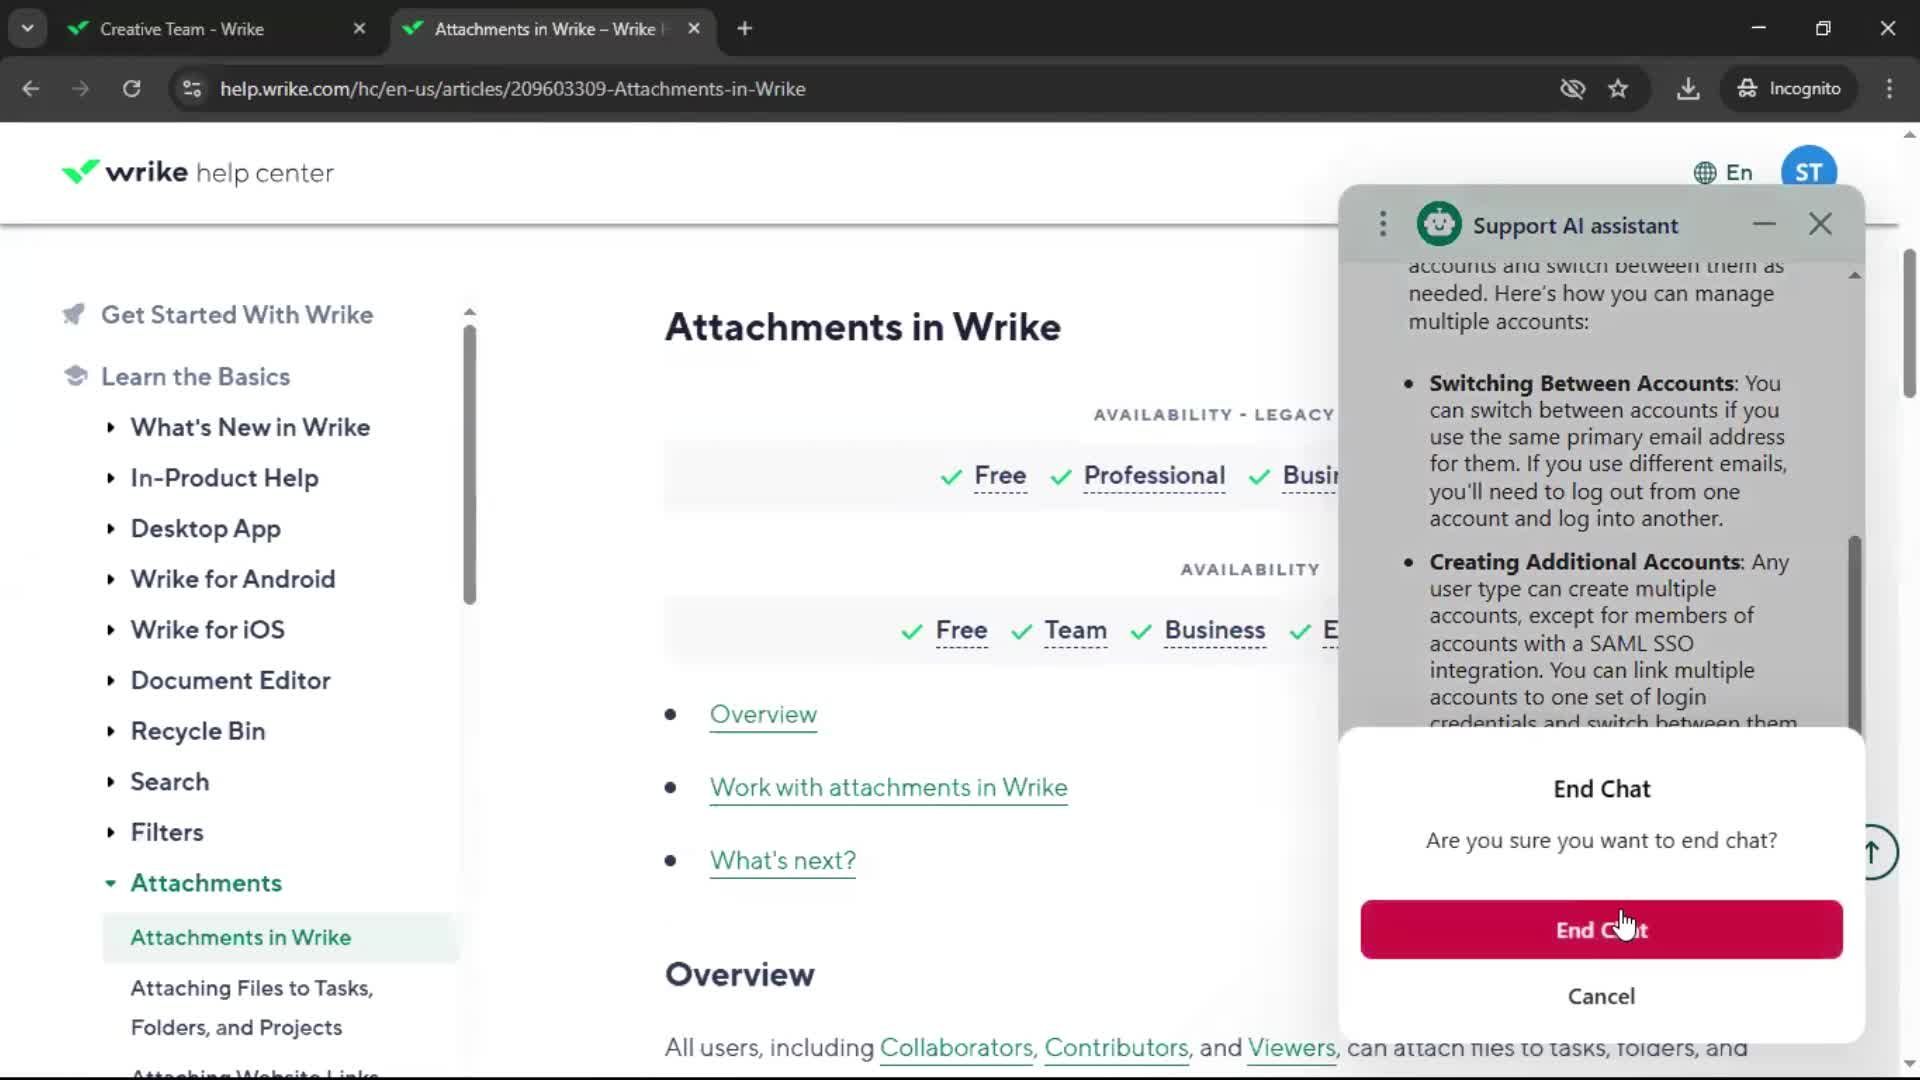Close the Attachments in Wrike browser tab
The image size is (1920, 1080).
(694, 29)
